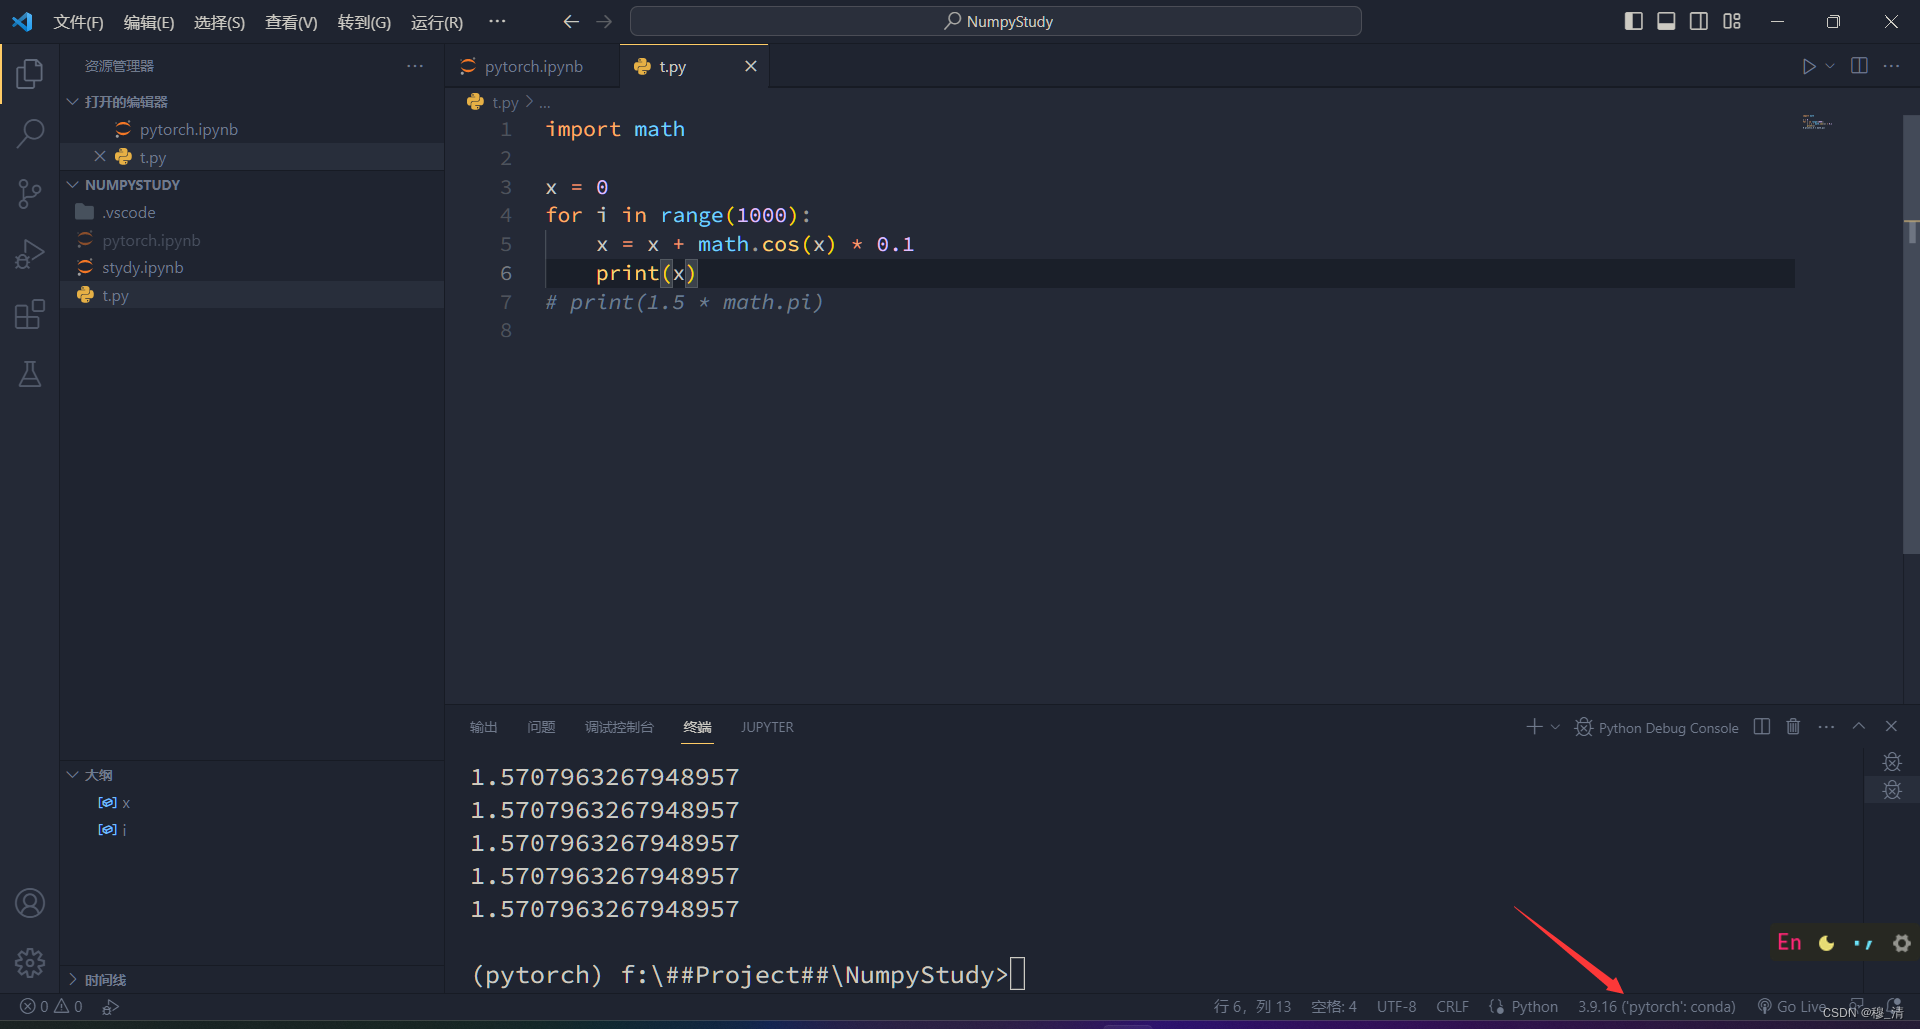This screenshot has width=1920, height=1029.
Task: Split the terminal panel
Action: [1762, 727]
